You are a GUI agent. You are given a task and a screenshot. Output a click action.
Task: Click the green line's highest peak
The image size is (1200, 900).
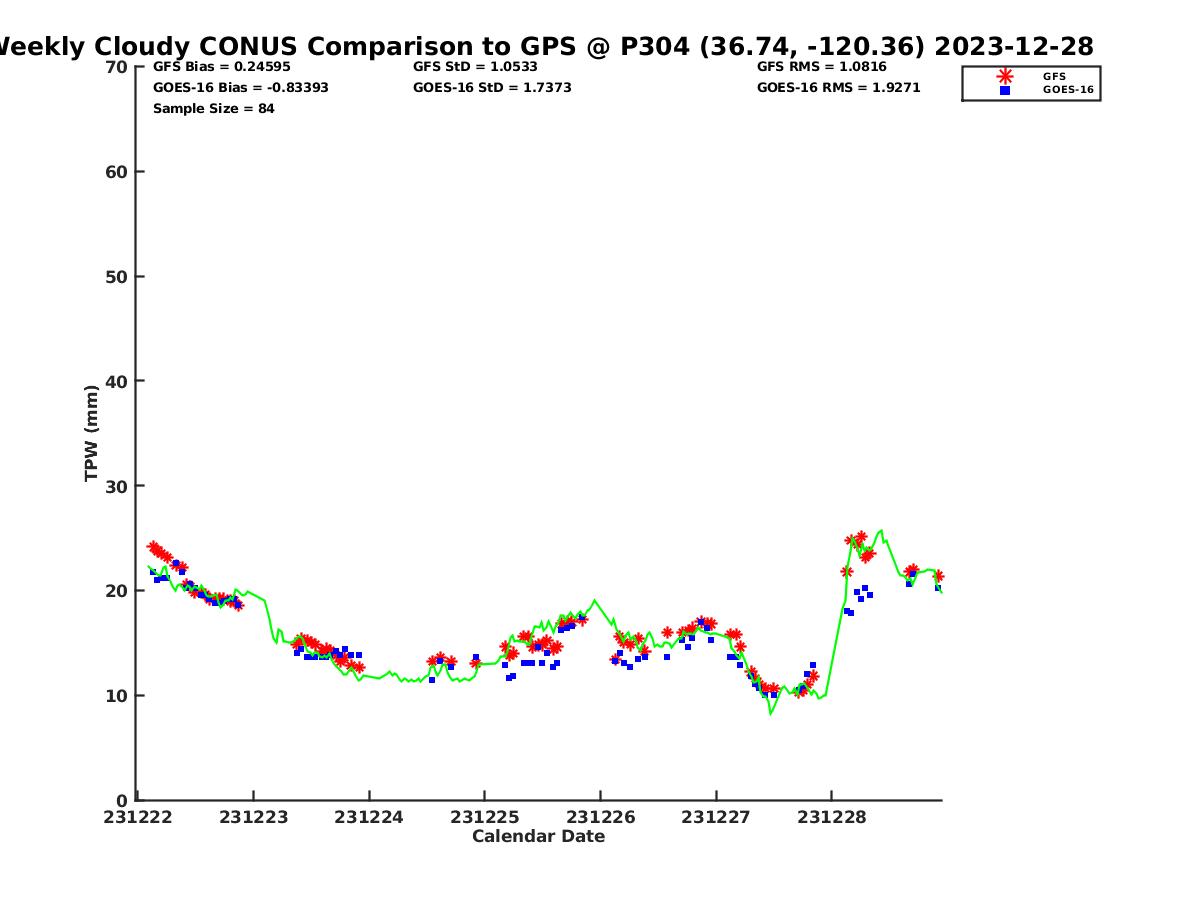[x=881, y=530]
